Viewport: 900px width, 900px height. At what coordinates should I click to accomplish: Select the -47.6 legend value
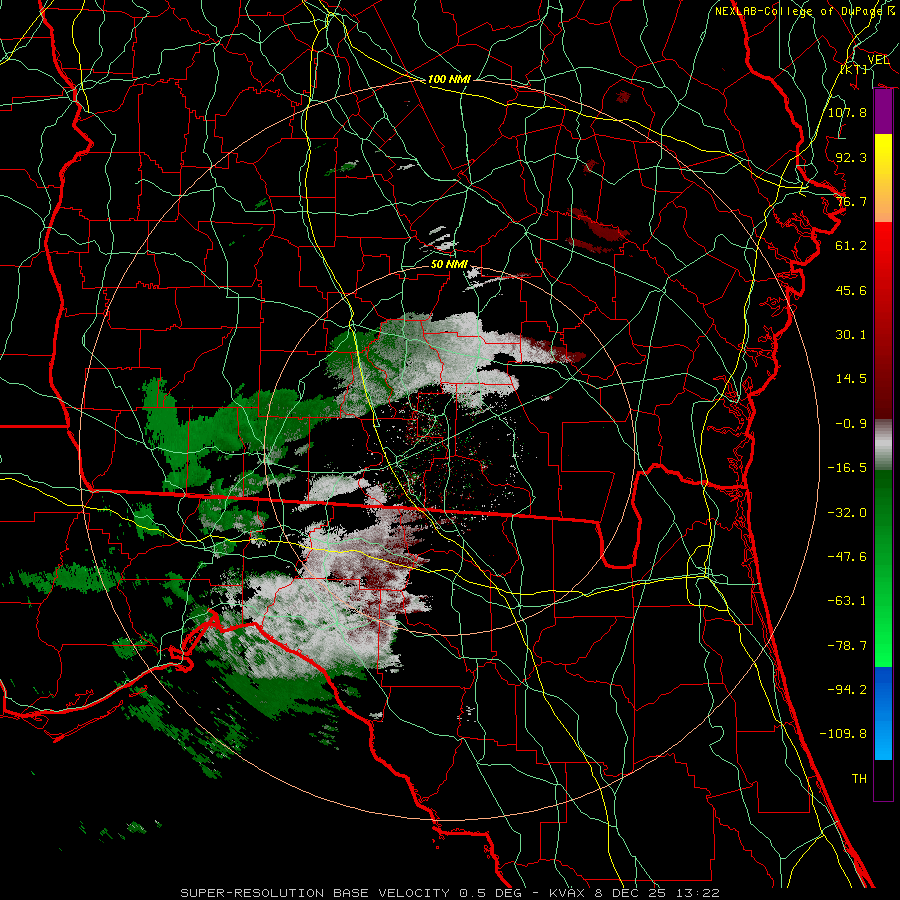(x=847, y=557)
